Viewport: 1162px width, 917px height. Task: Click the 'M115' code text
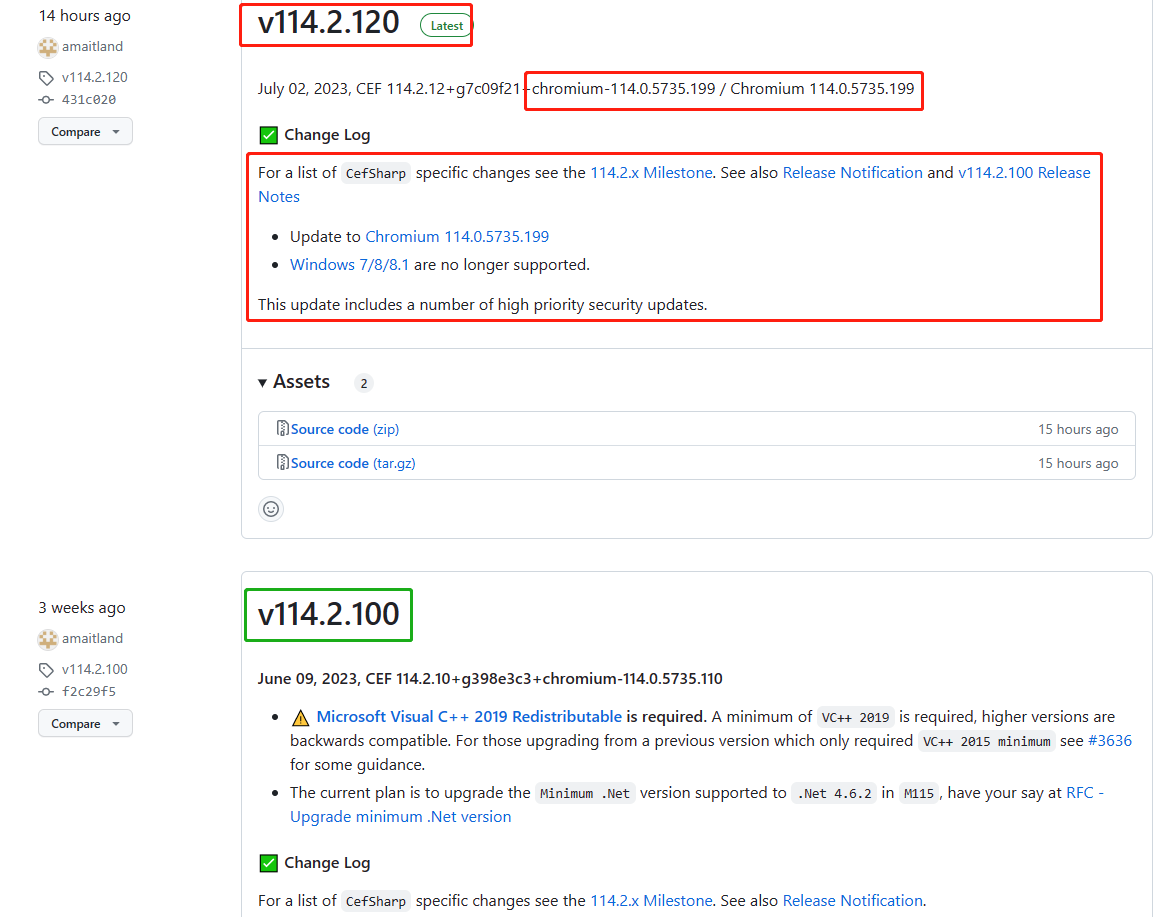point(919,793)
